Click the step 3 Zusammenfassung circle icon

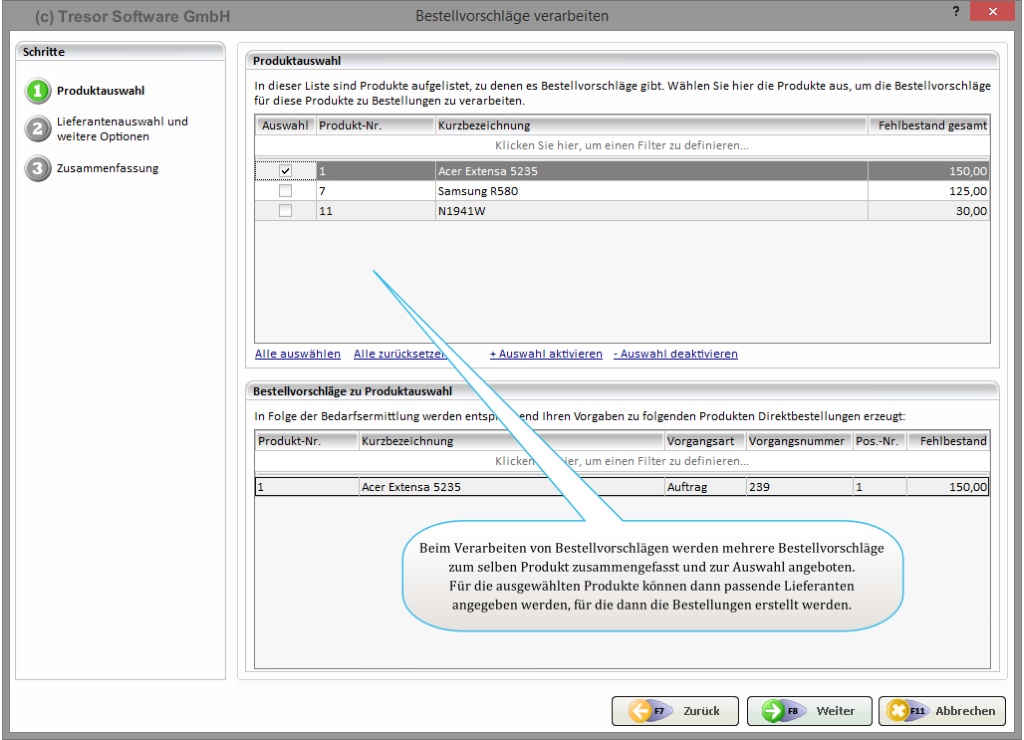click(x=37, y=168)
